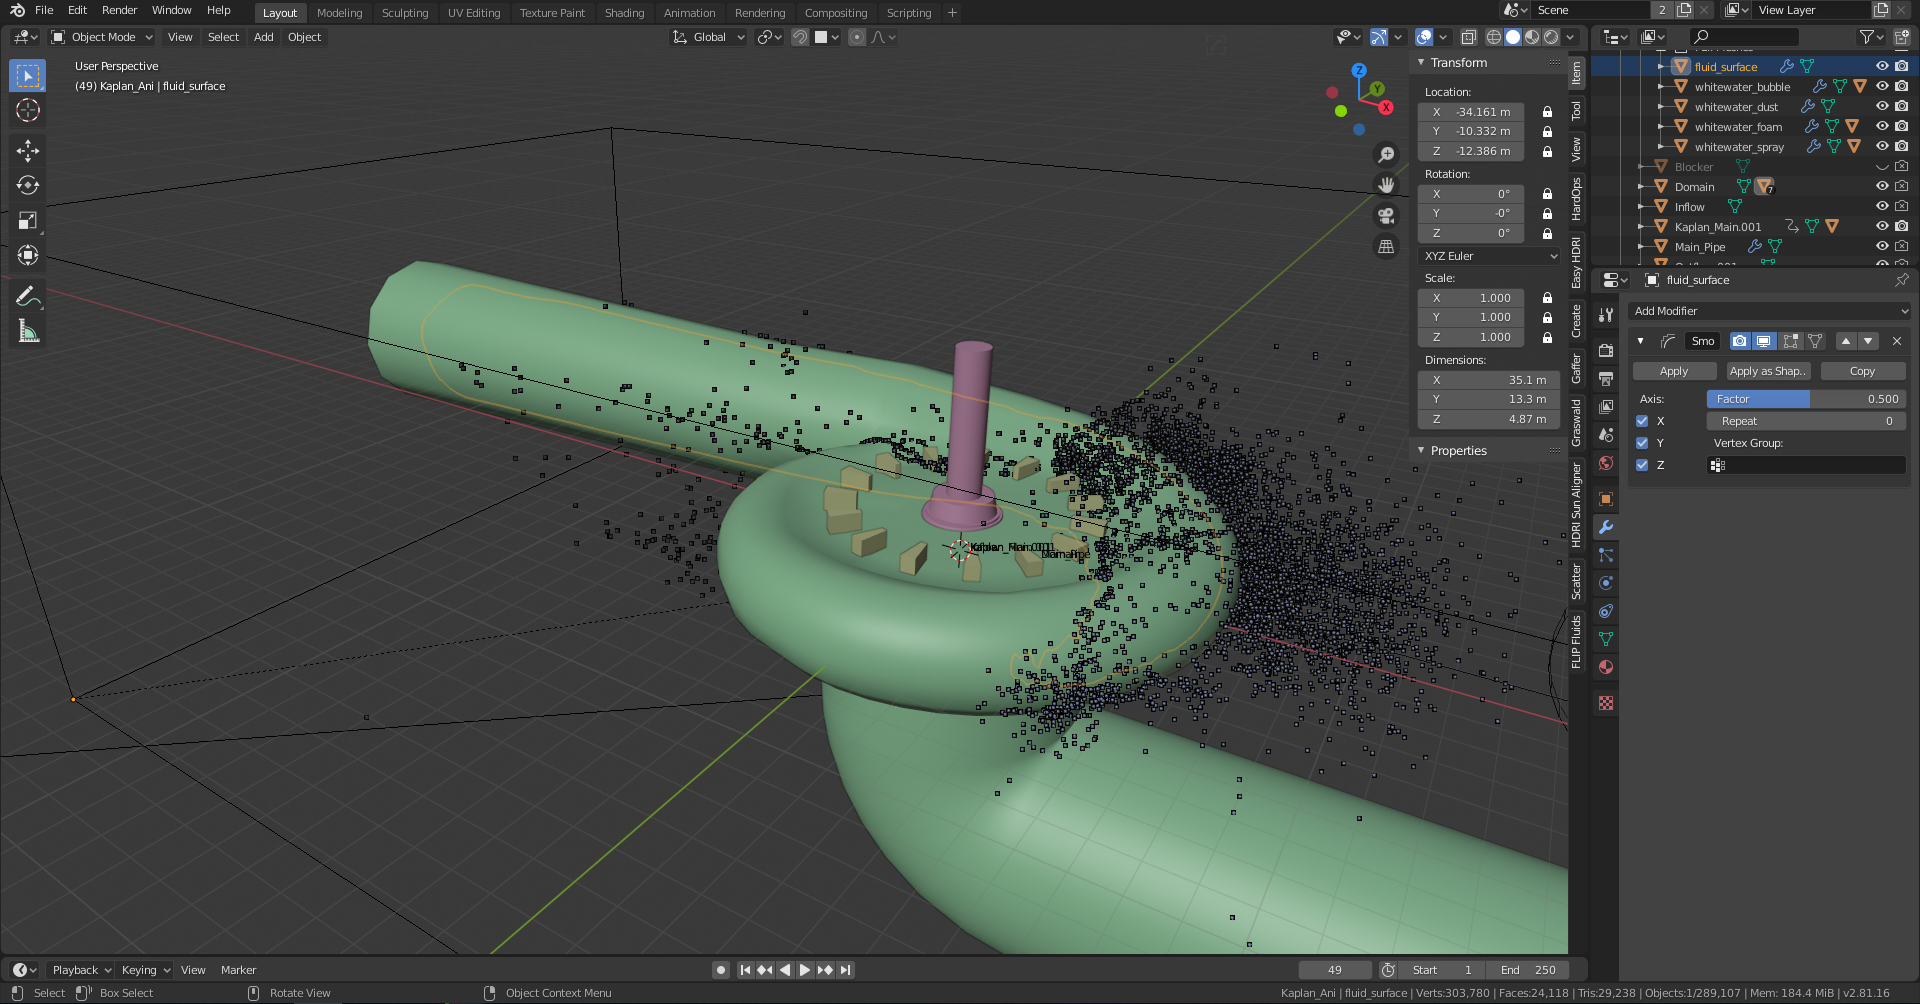The width and height of the screenshot is (1920, 1004).
Task: Select the Annotate pencil tool
Action: click(28, 296)
